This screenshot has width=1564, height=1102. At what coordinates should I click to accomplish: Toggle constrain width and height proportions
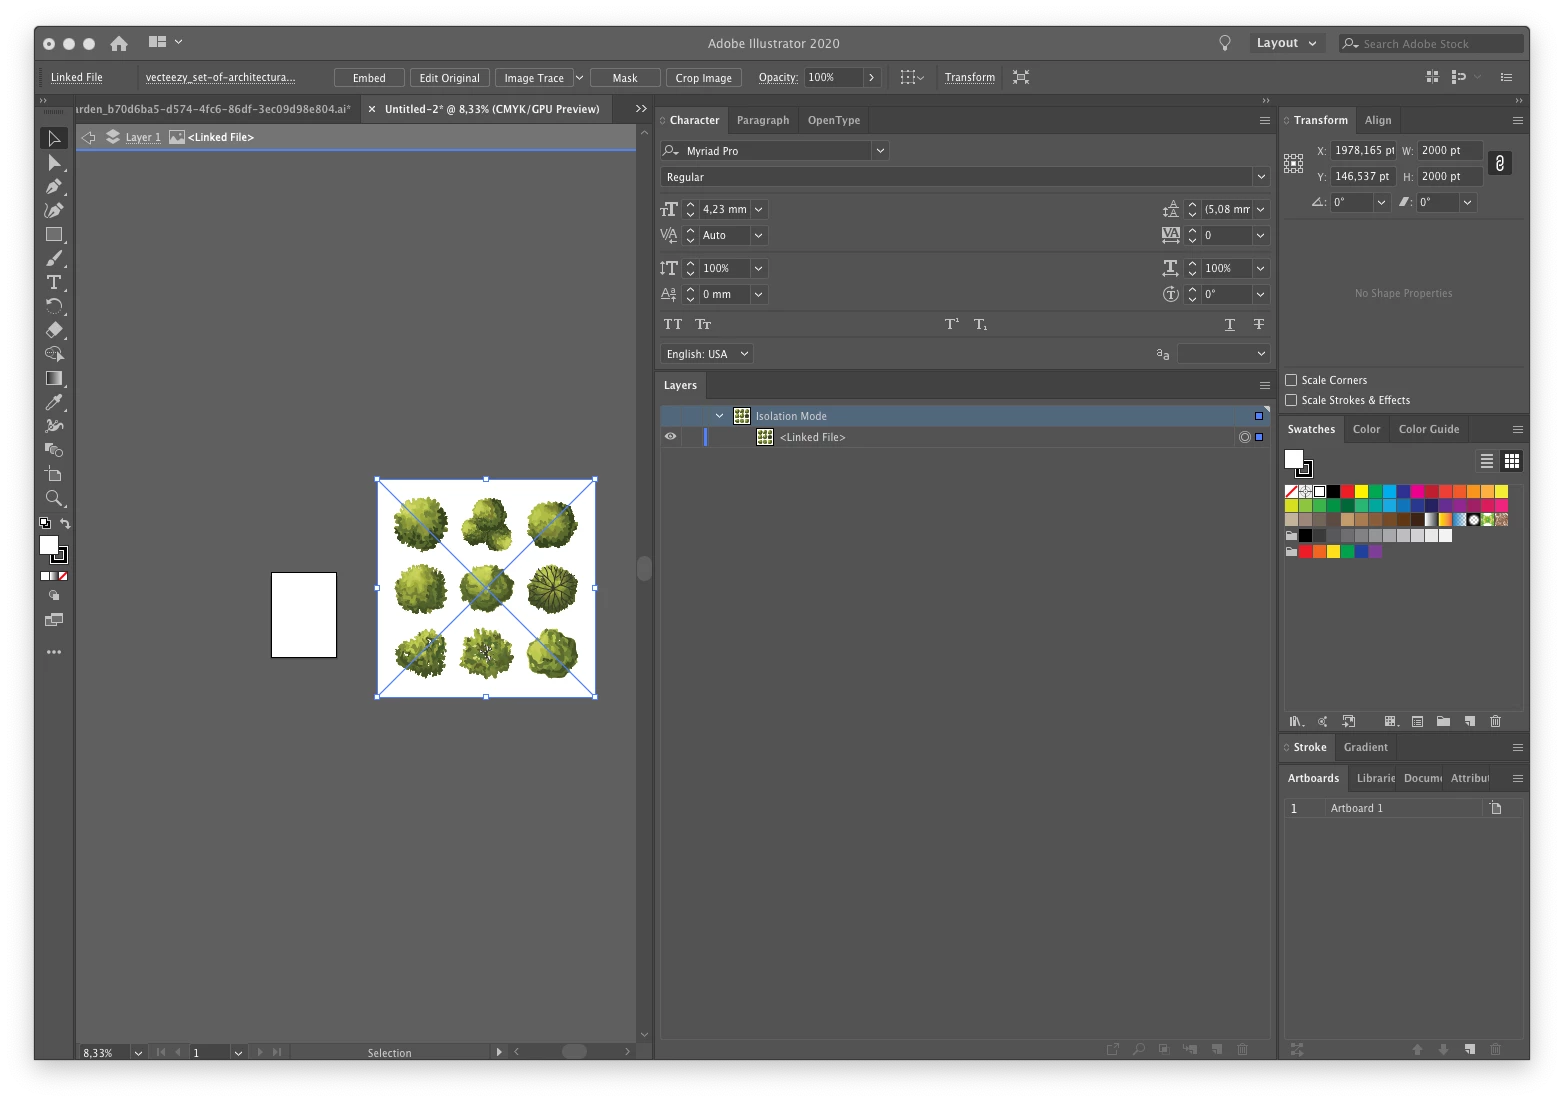tap(1500, 163)
